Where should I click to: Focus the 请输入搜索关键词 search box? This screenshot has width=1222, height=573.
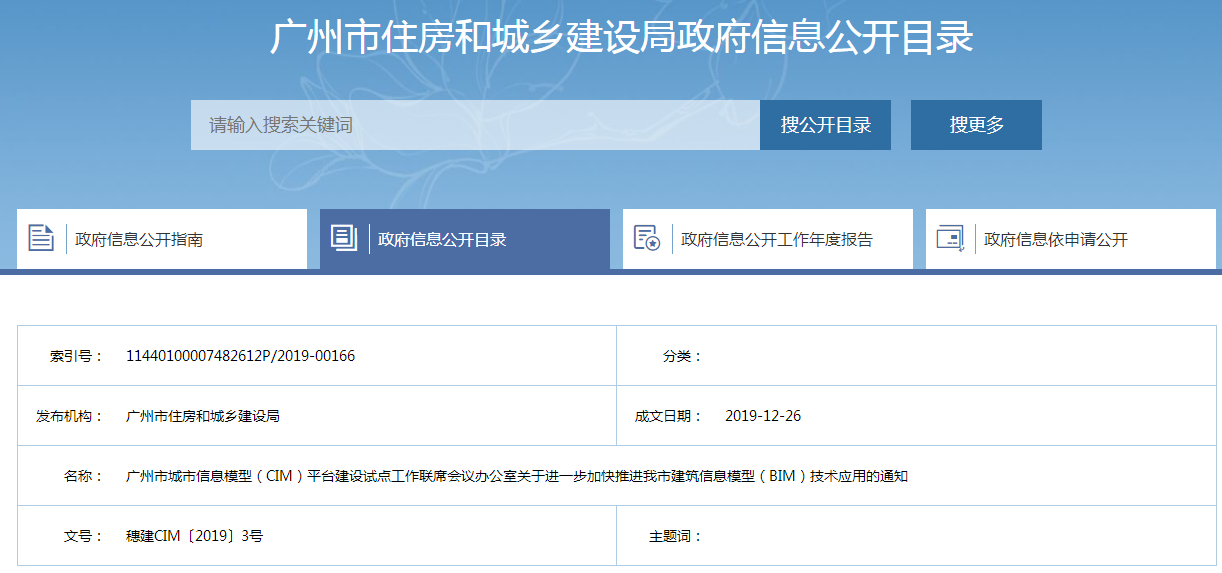coord(475,125)
